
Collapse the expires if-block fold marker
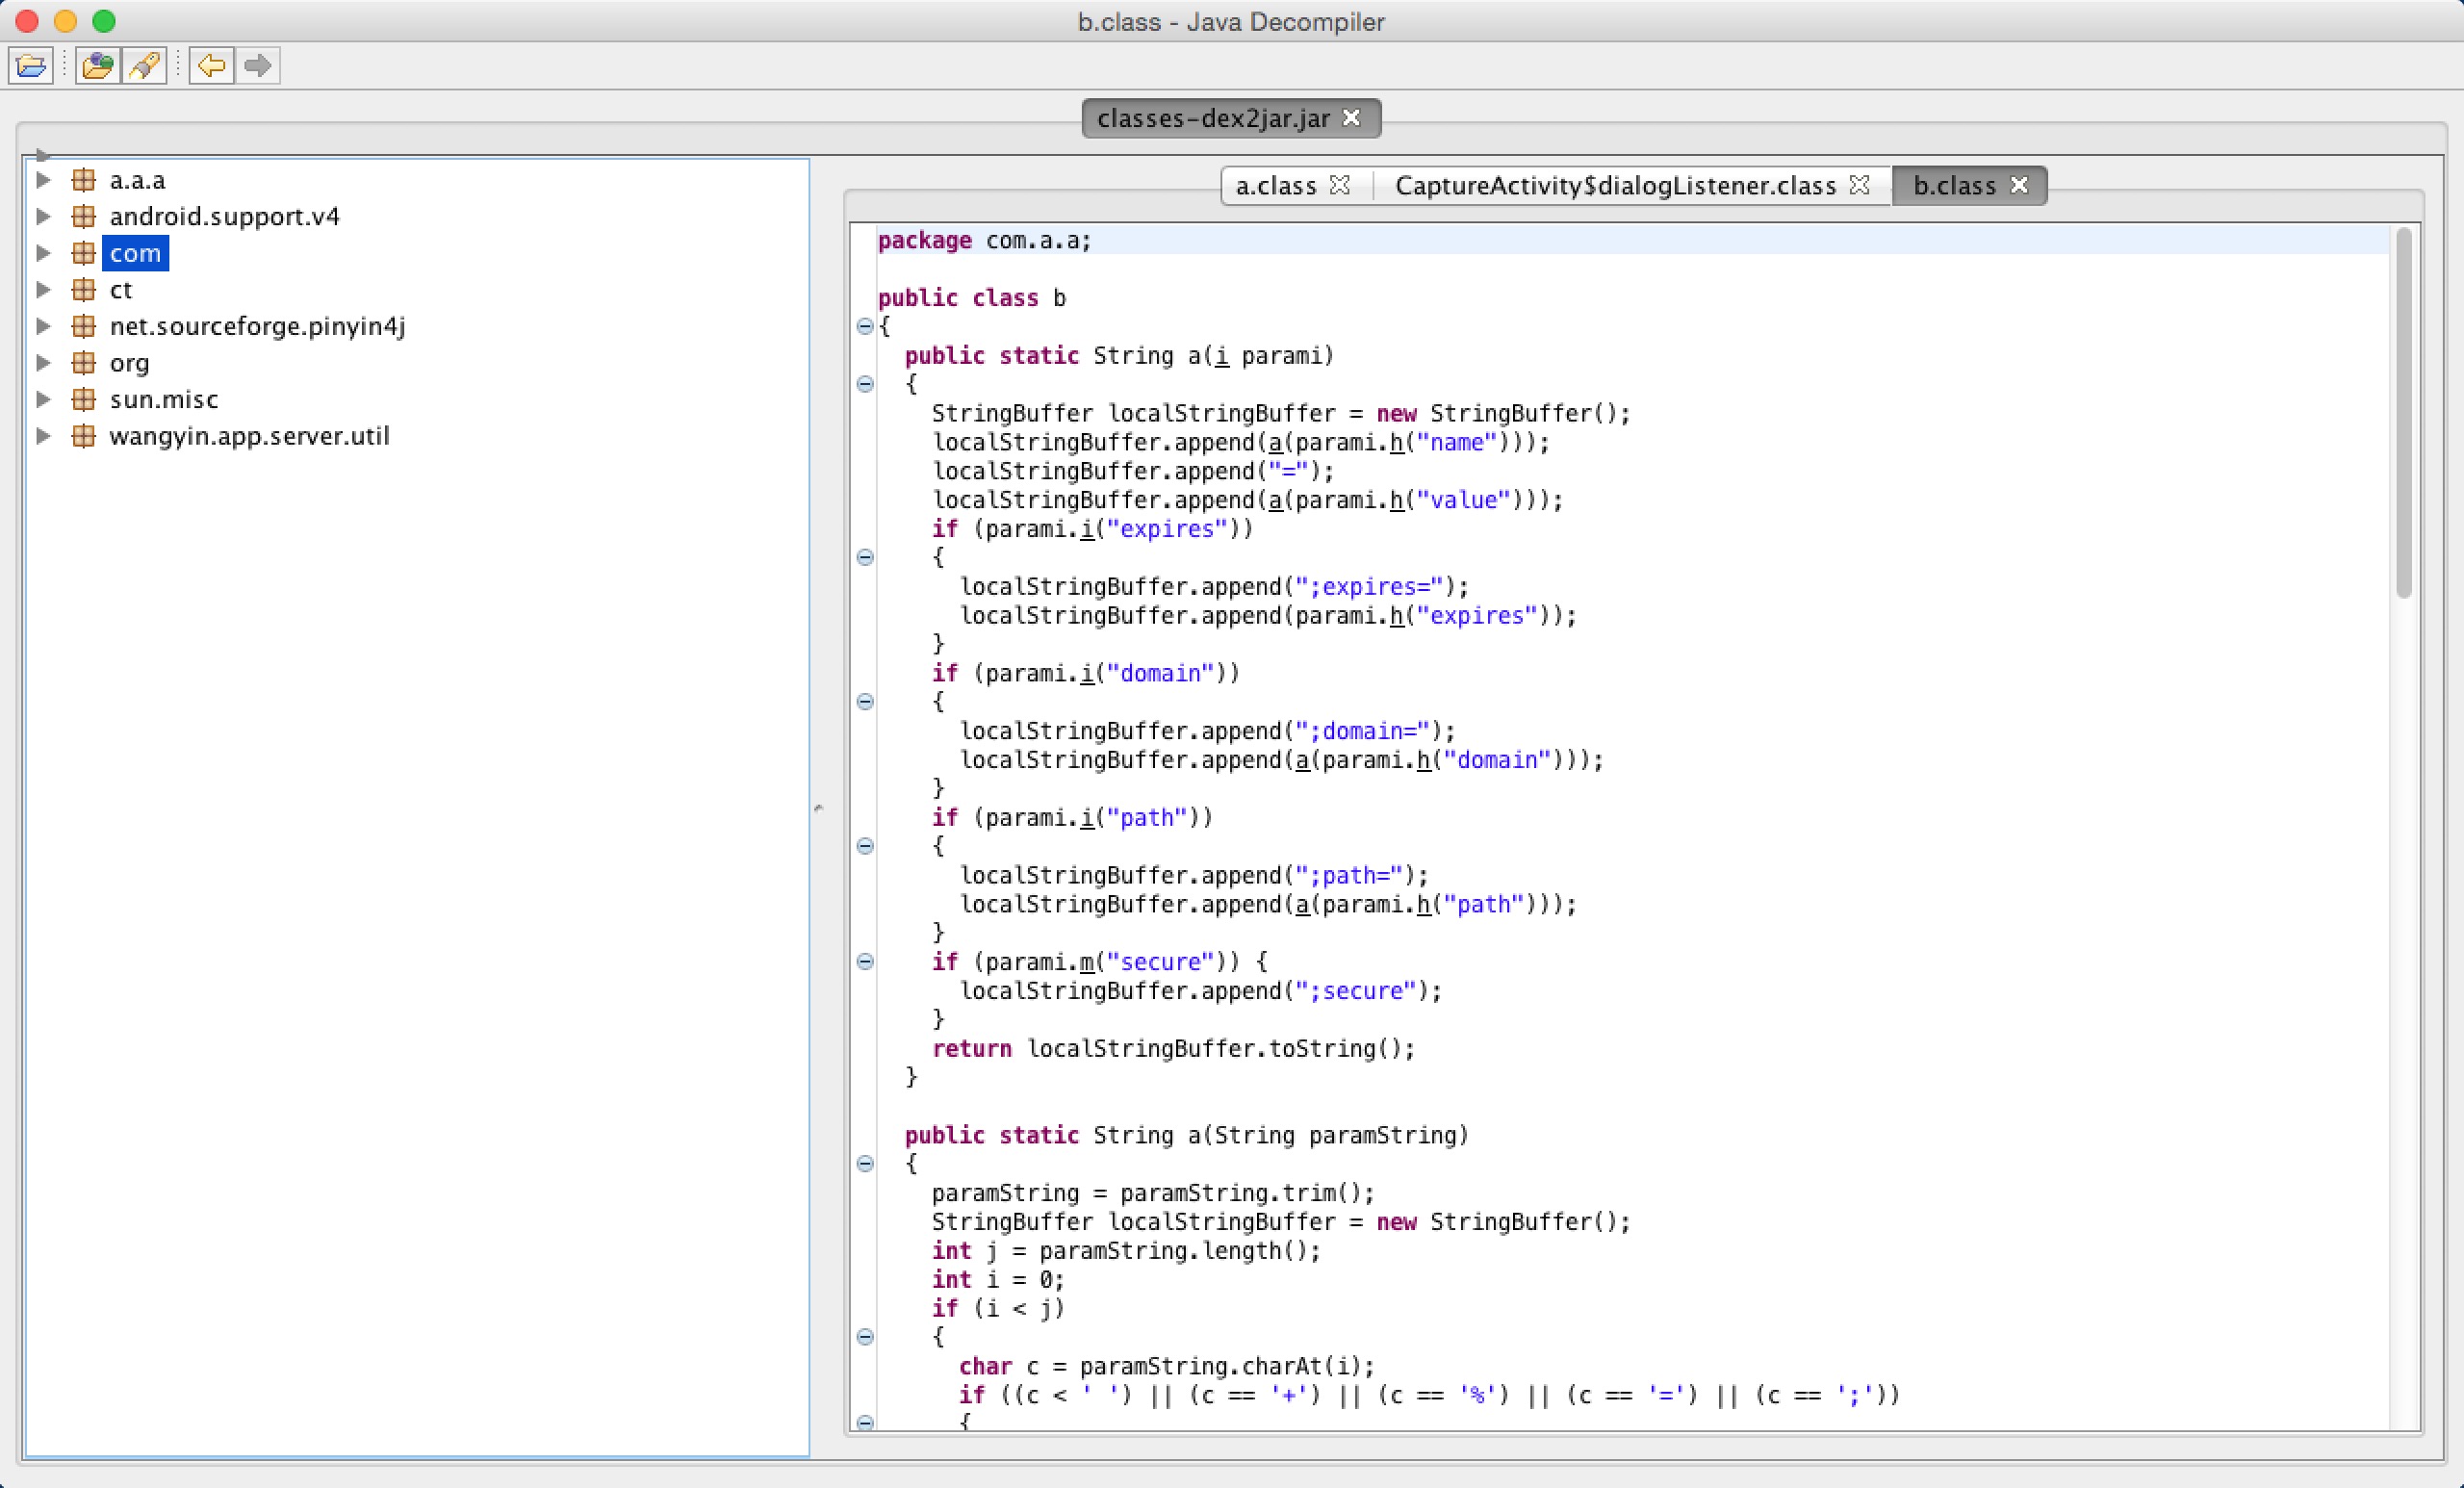click(865, 557)
